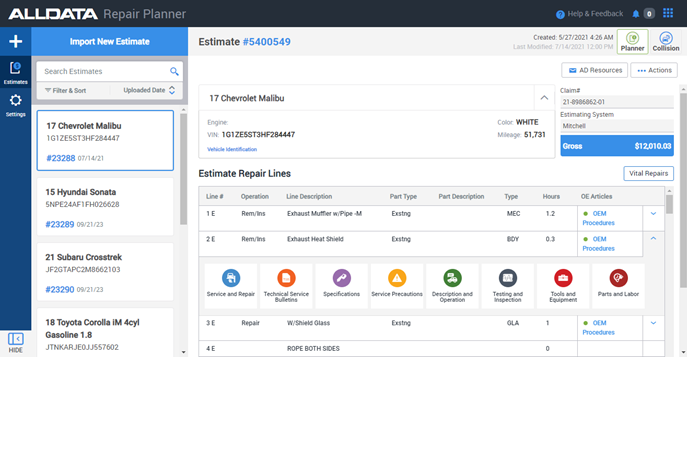687x458 pixels.
Task: Open Technical Service Bulletins icon
Action: coord(286,278)
